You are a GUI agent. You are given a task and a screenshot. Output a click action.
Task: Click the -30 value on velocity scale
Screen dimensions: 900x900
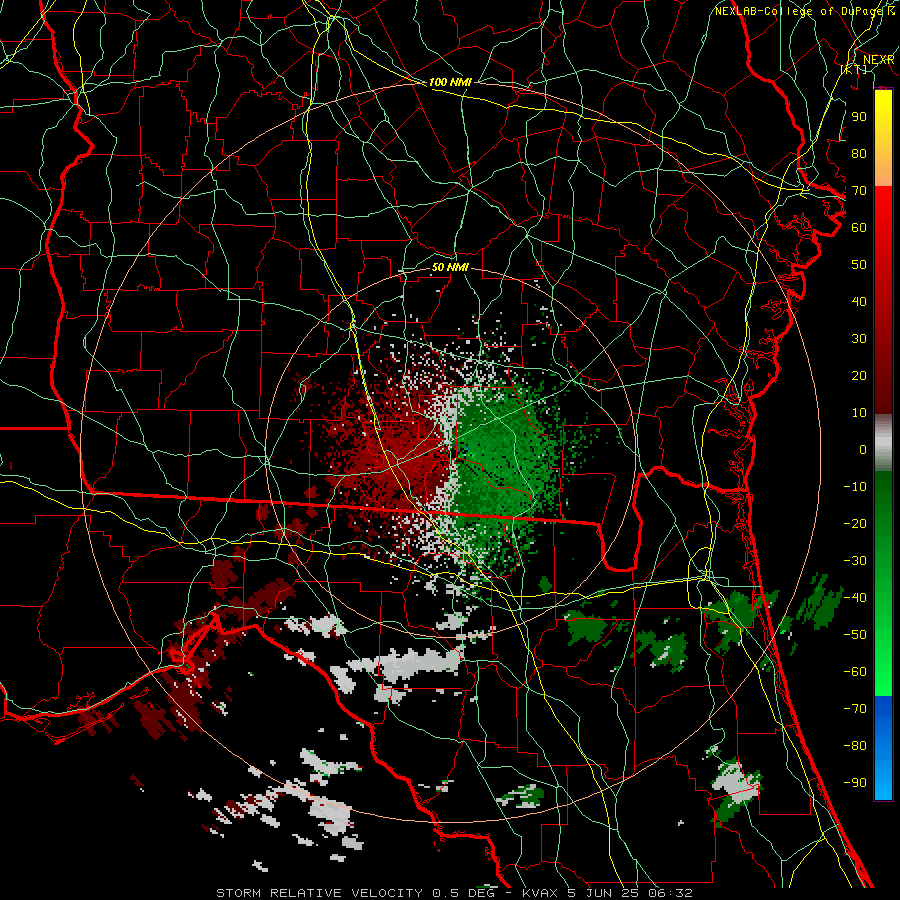click(x=855, y=561)
